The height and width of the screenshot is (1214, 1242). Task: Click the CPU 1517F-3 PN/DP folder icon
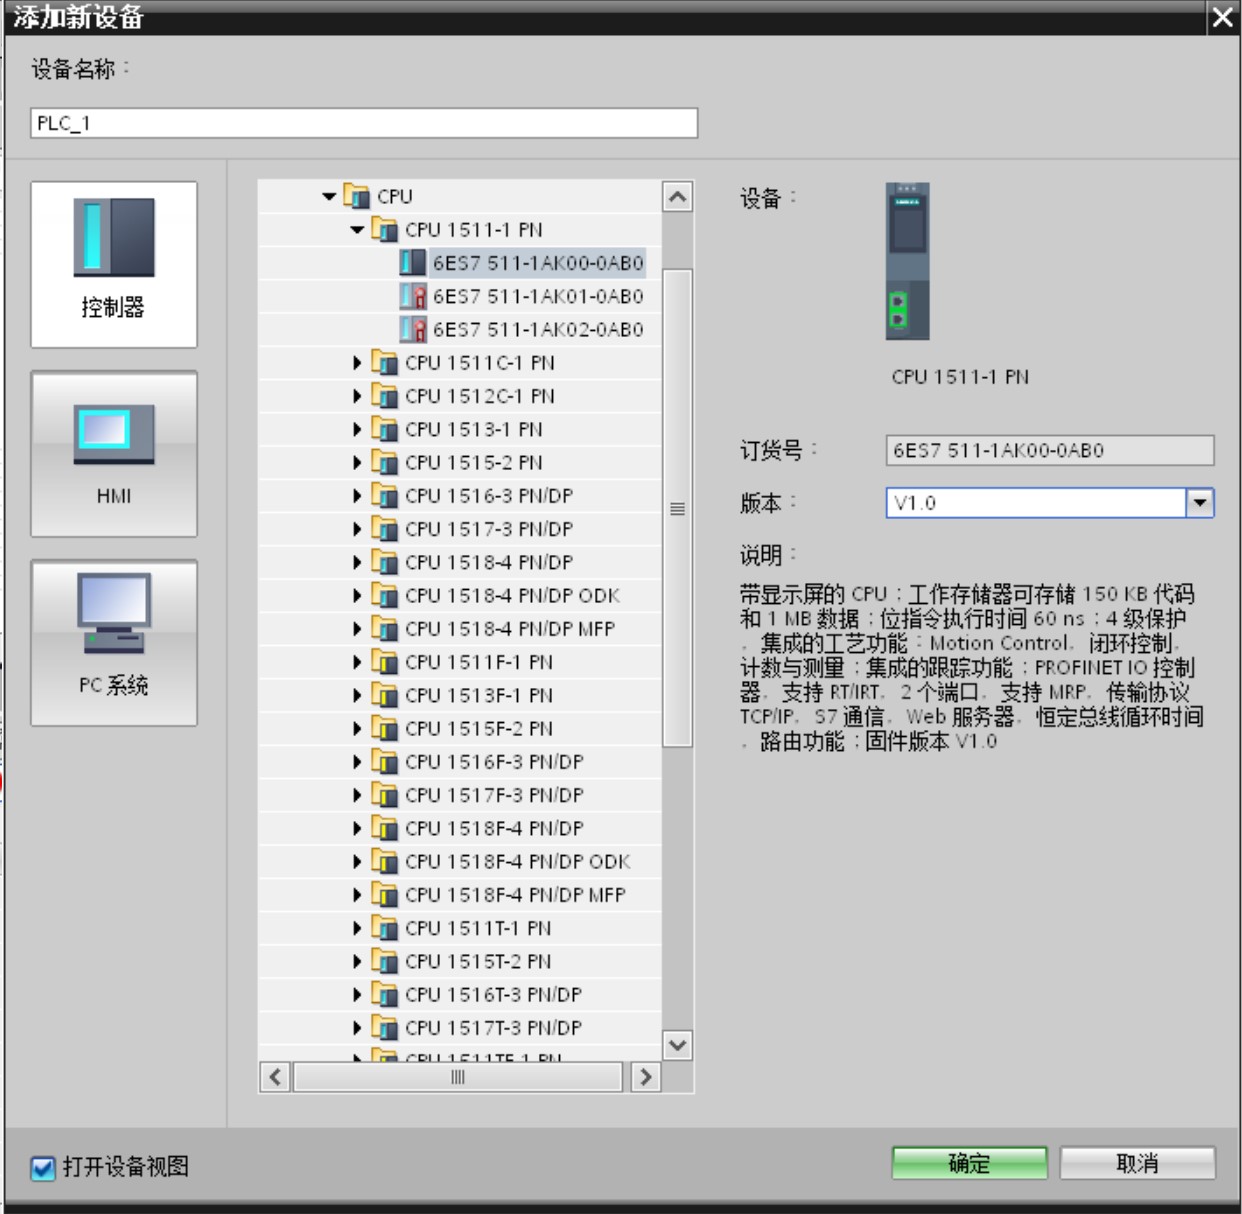coord(385,794)
